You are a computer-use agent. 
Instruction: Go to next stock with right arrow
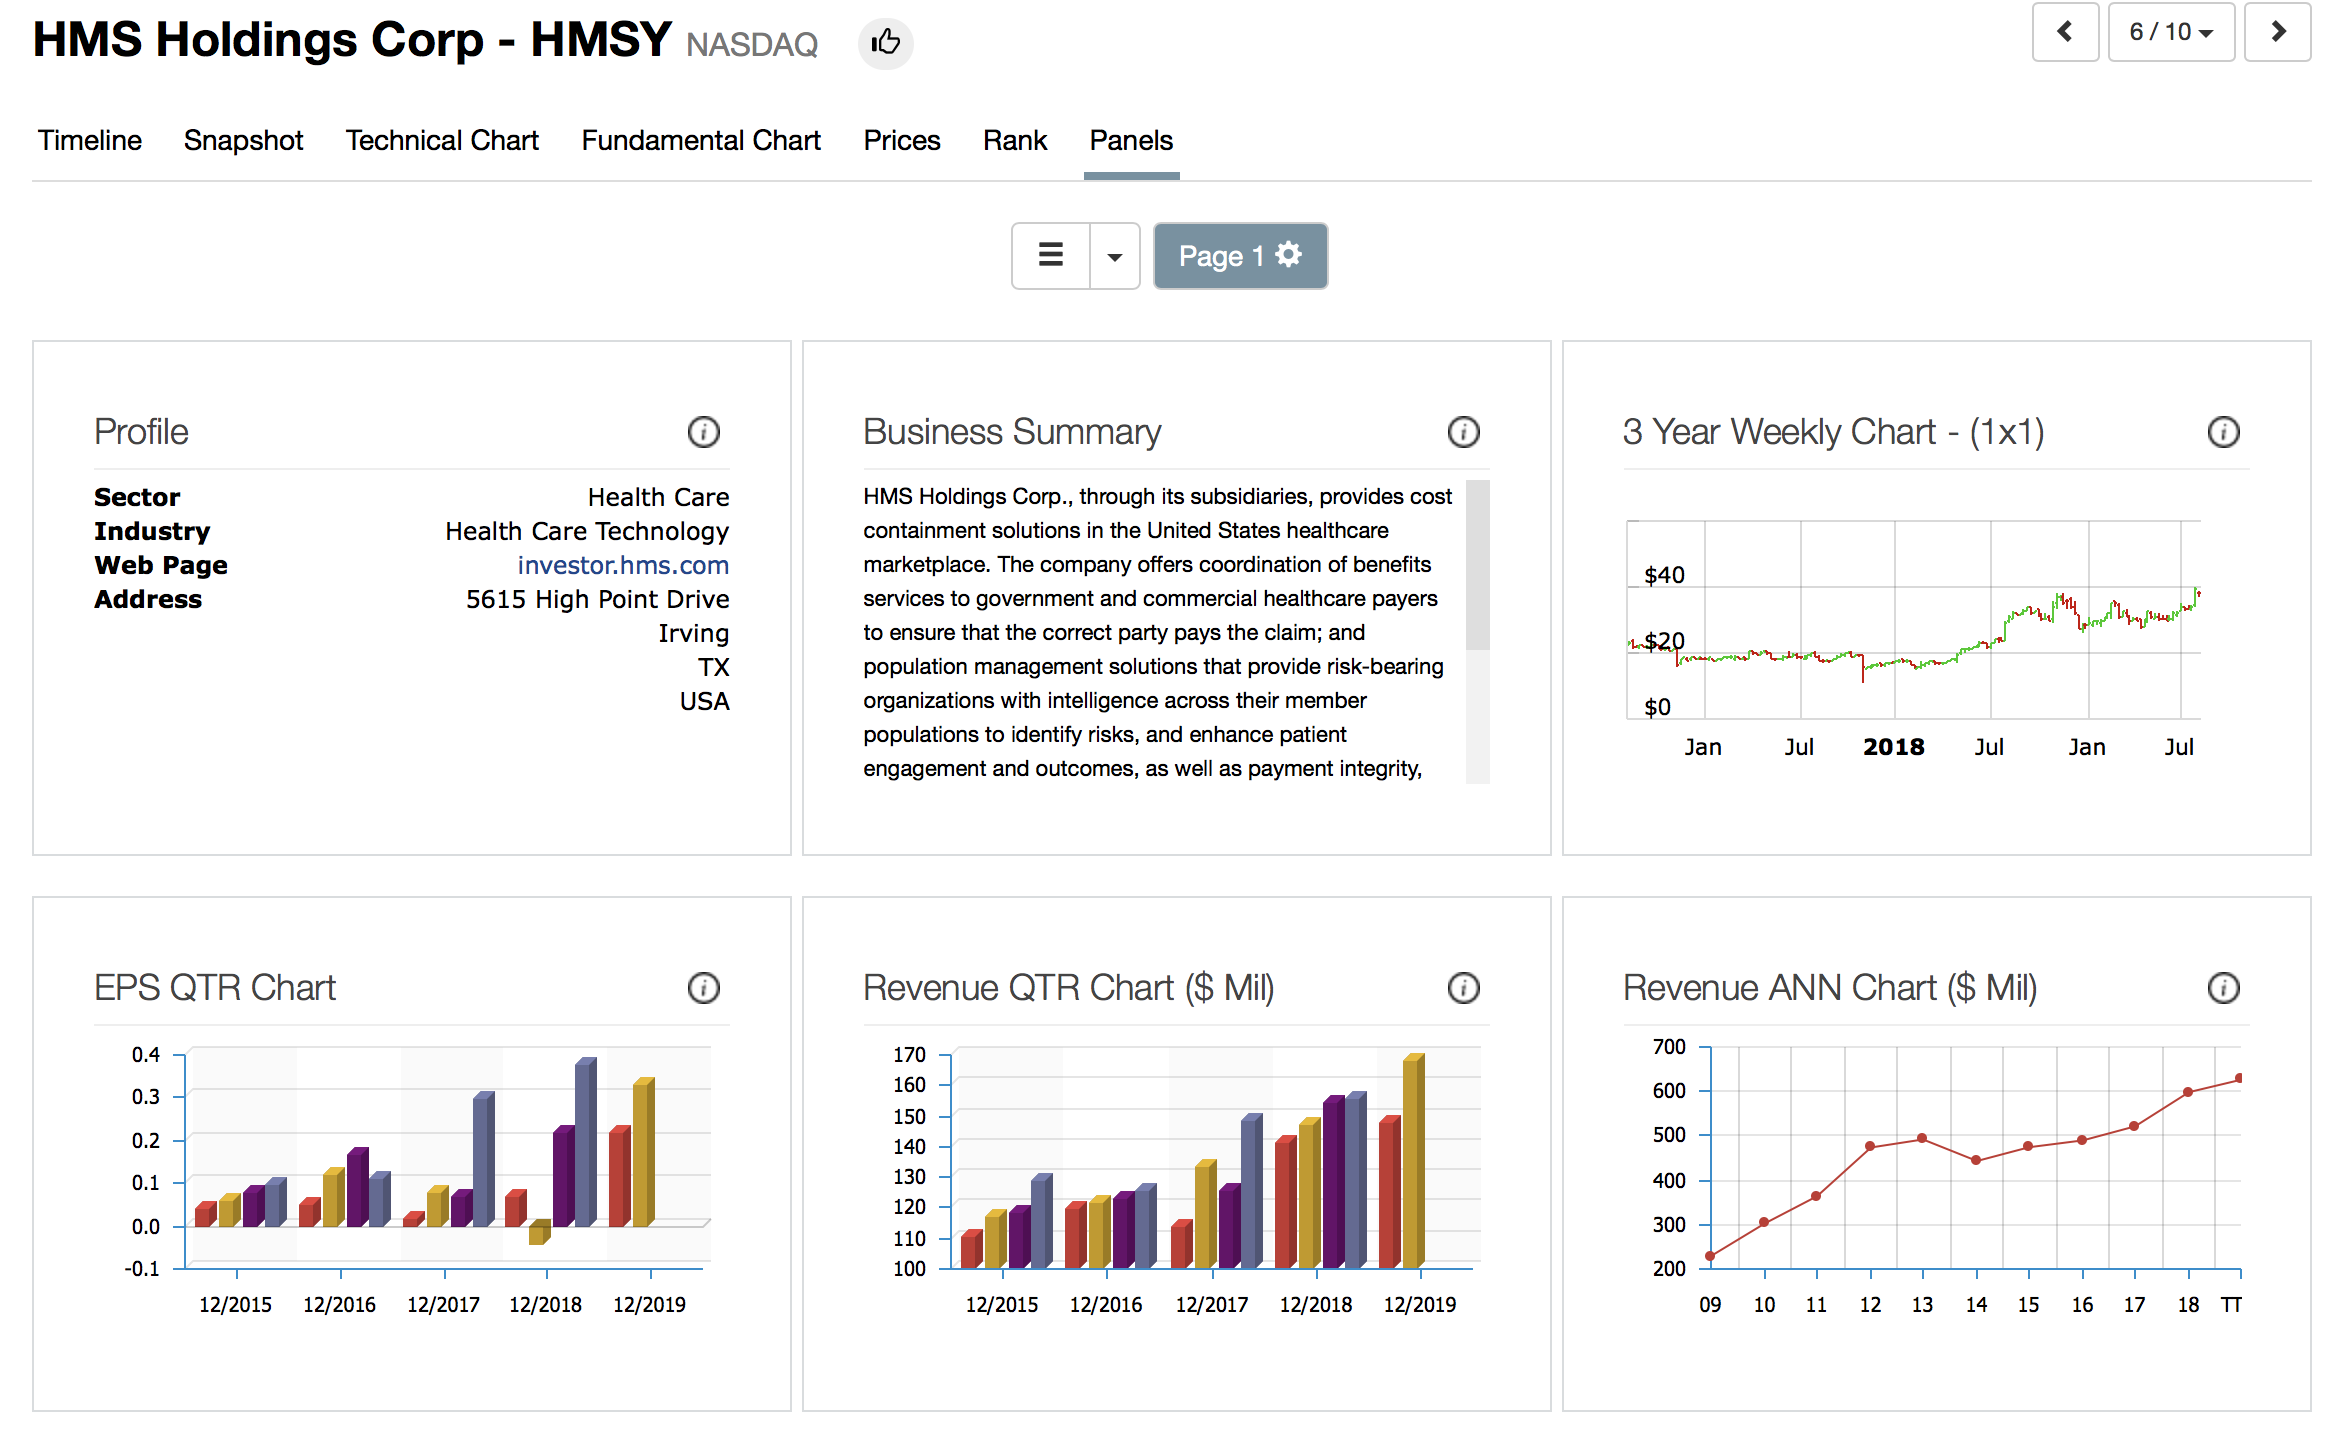(x=2277, y=32)
